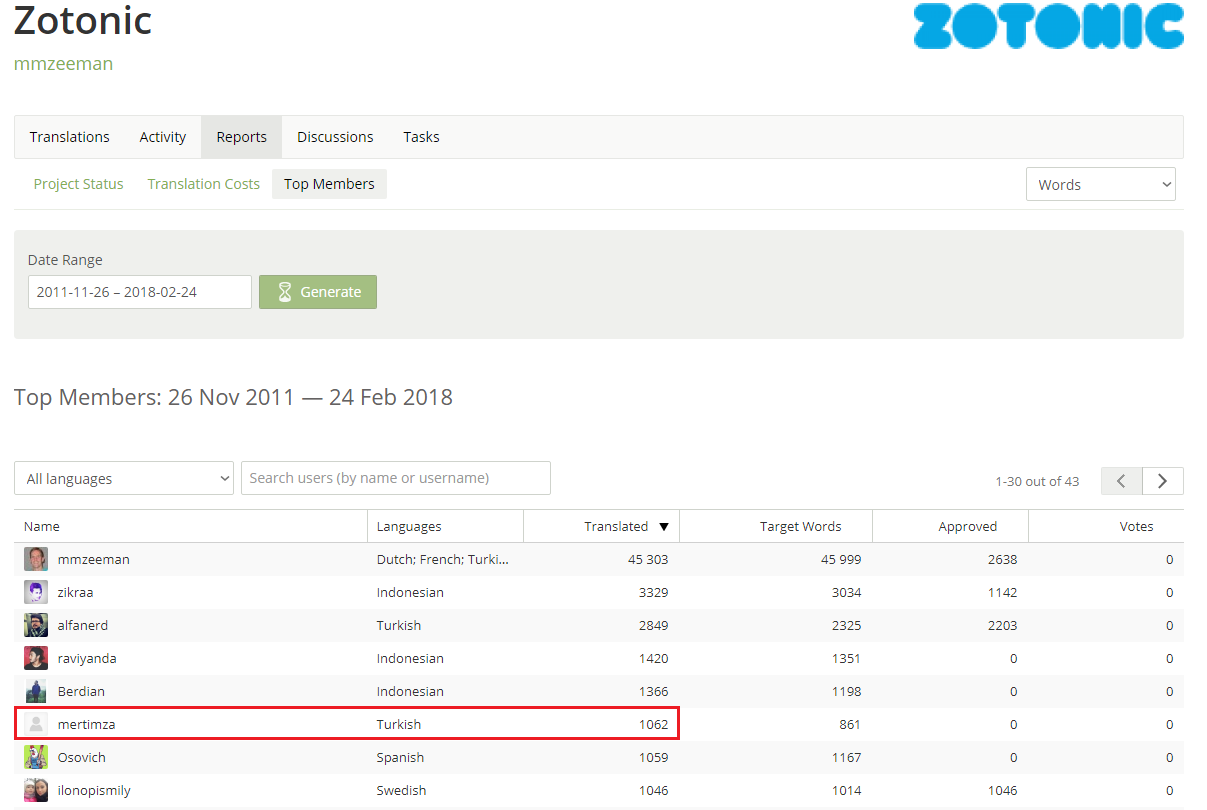Image resolution: width=1207 pixels, height=810 pixels.
Task: Open member alfanerd in the list
Action: coord(83,625)
